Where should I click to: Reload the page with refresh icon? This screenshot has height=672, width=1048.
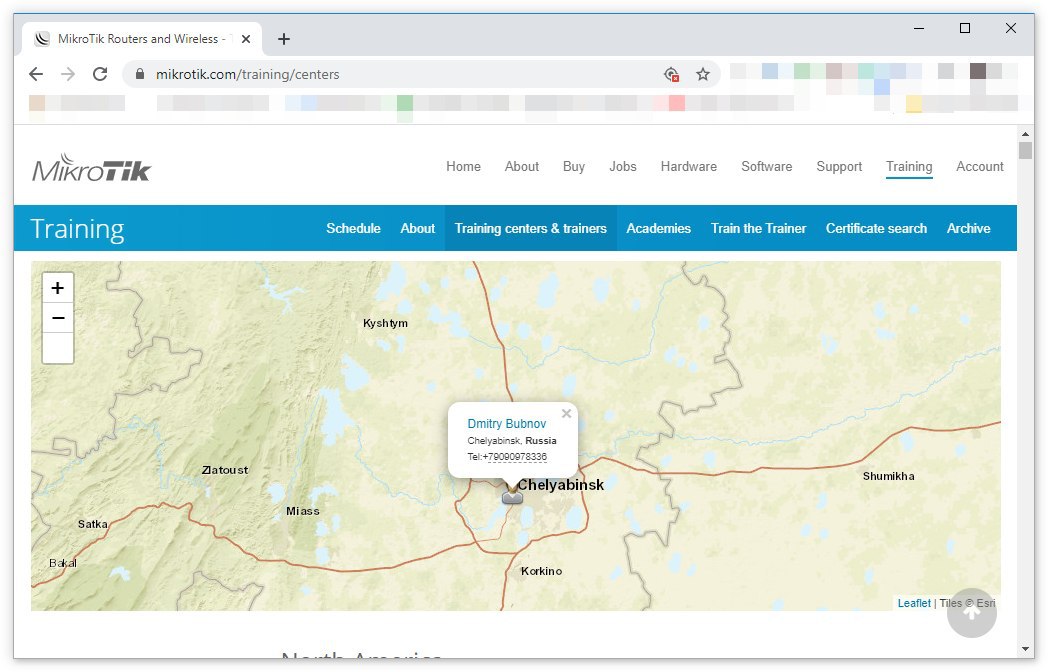[100, 74]
